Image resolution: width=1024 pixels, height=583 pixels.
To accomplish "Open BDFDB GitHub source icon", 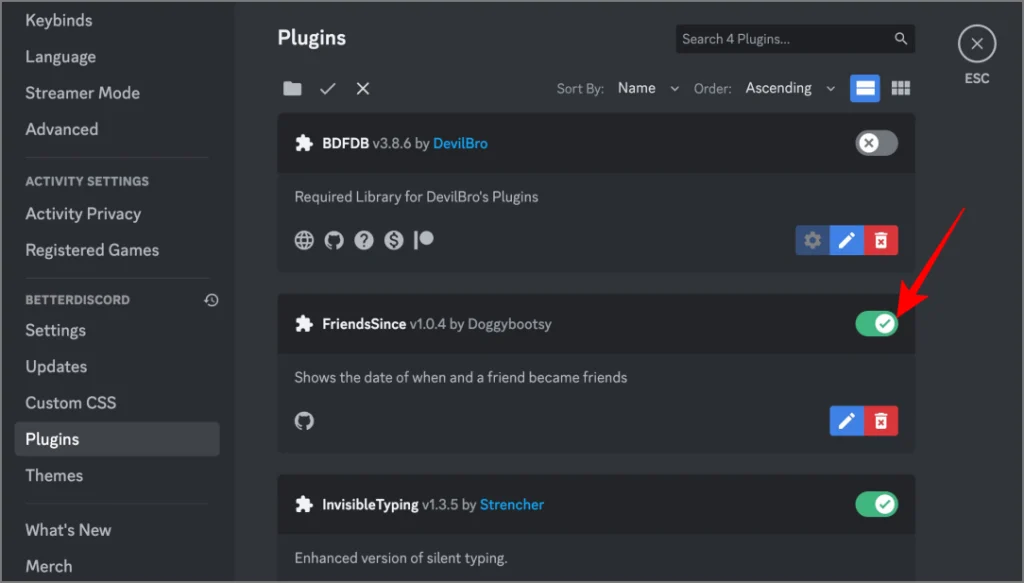I will coord(334,240).
